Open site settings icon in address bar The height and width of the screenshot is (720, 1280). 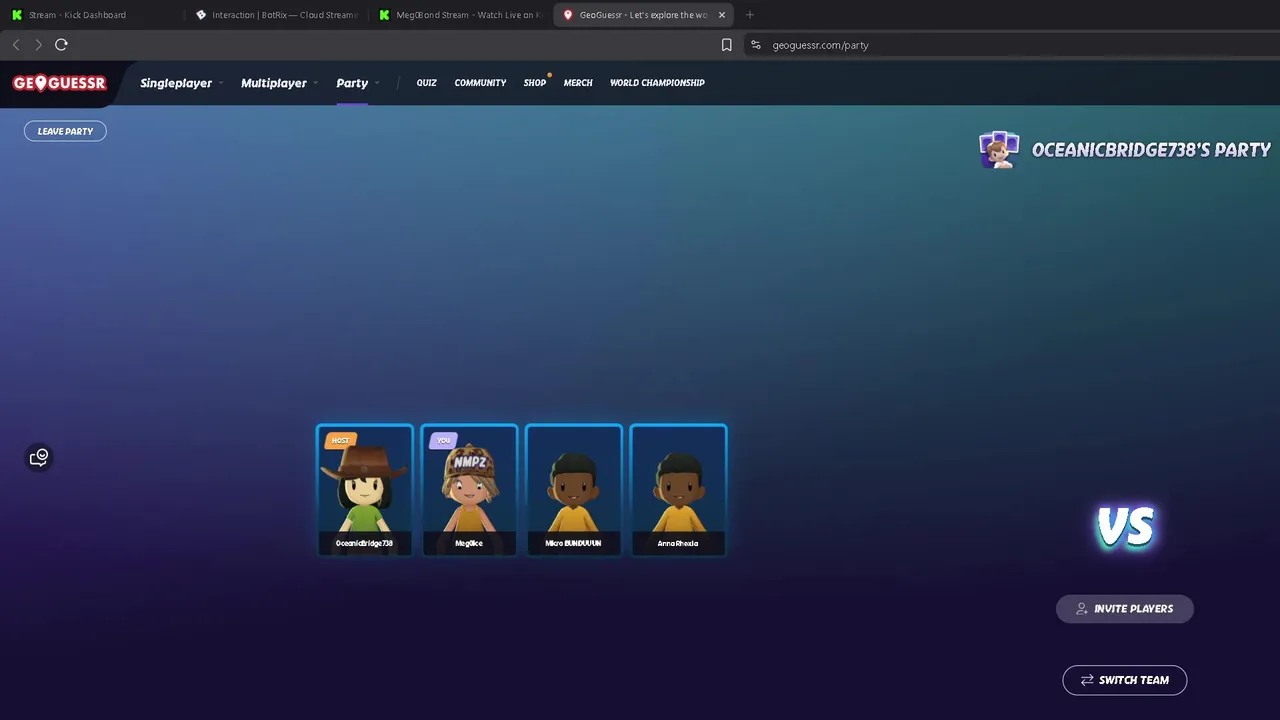(755, 45)
